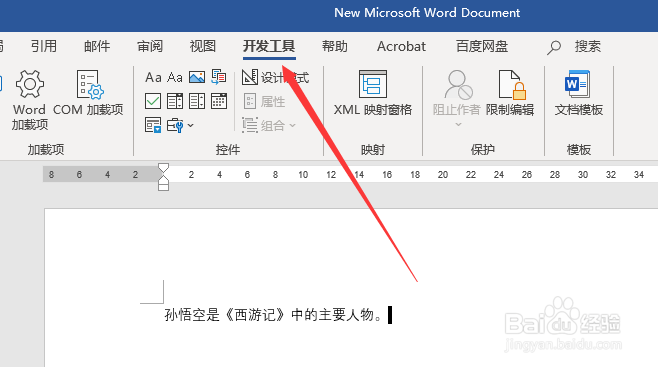Click the search magnifier icon
658x367 pixels.
coord(554,47)
